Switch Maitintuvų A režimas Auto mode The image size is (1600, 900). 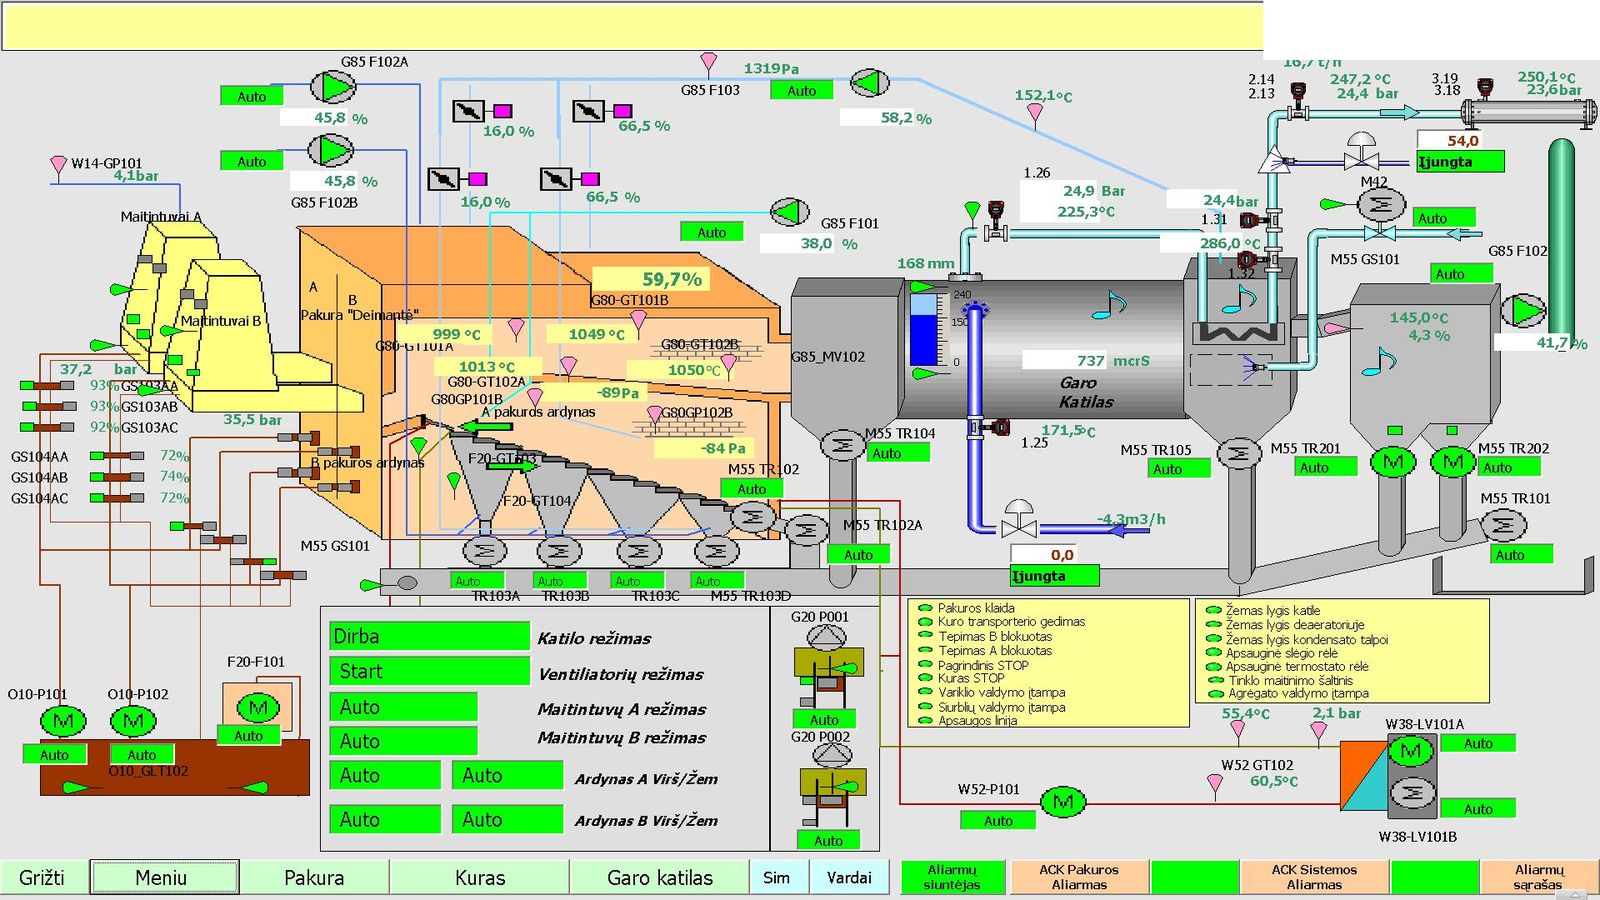tap(403, 707)
